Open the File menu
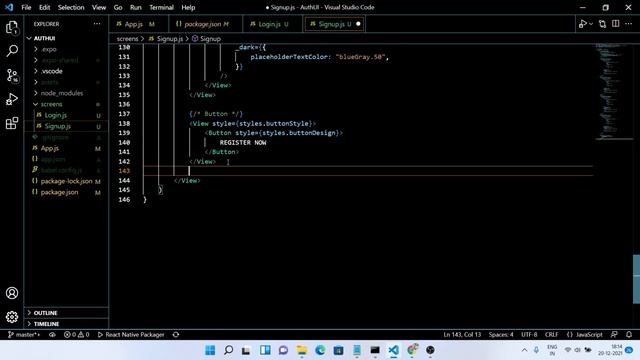Screen dimensions: 640x360 [x=26, y=7]
